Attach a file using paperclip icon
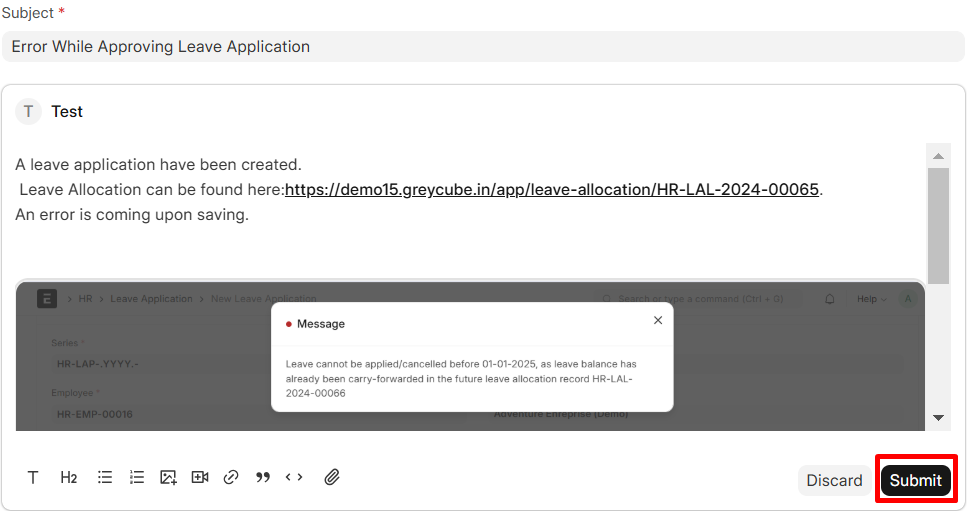972x511 pixels. point(332,477)
